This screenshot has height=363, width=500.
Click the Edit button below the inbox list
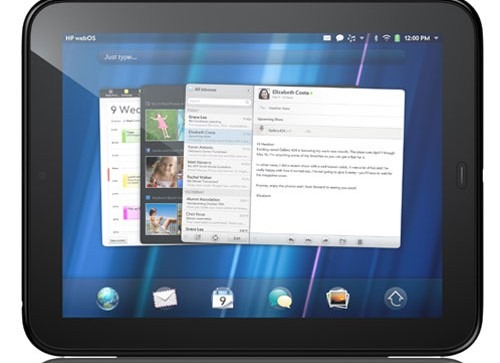coord(237,238)
